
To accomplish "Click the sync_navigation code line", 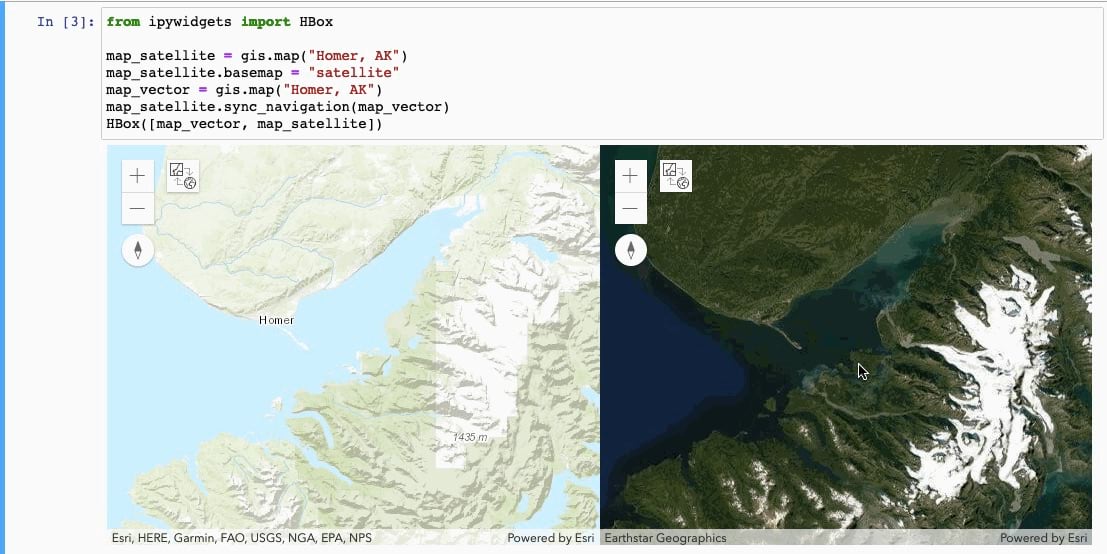I will [278, 107].
